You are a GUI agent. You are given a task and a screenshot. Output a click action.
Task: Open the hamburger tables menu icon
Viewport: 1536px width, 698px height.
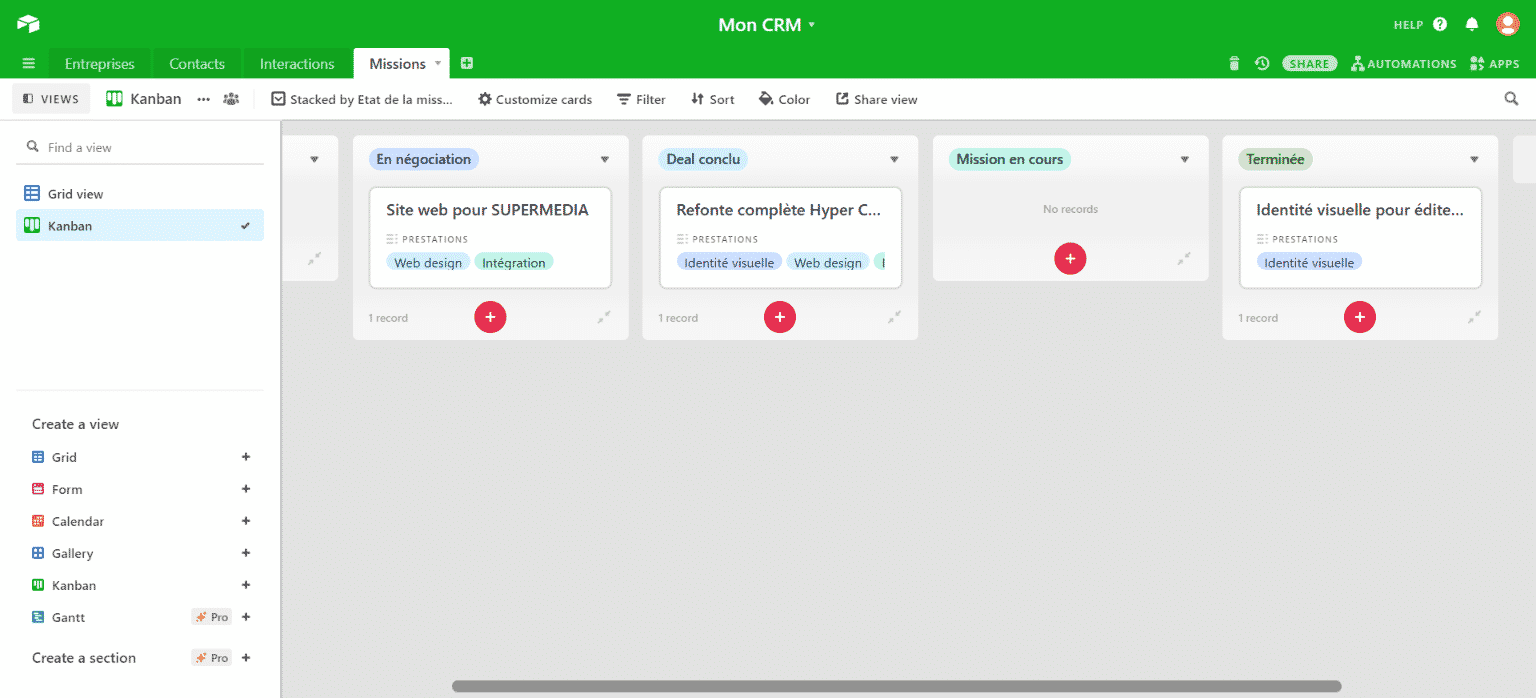point(28,64)
